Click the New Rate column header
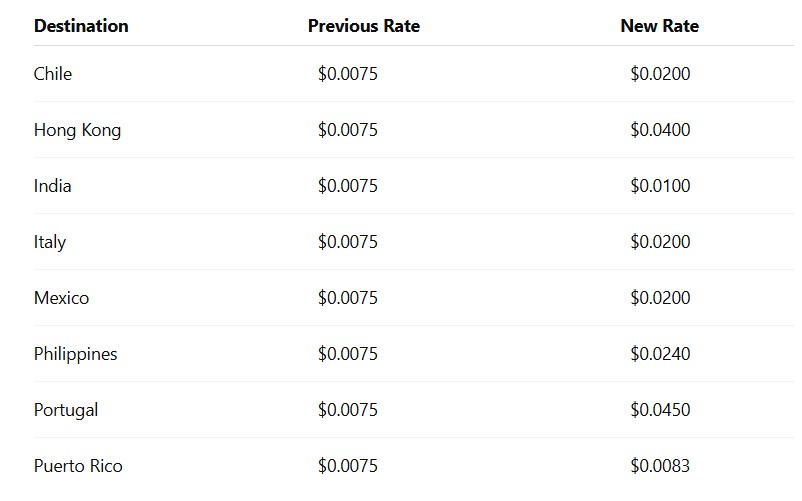This screenshot has width=802, height=501. click(660, 26)
